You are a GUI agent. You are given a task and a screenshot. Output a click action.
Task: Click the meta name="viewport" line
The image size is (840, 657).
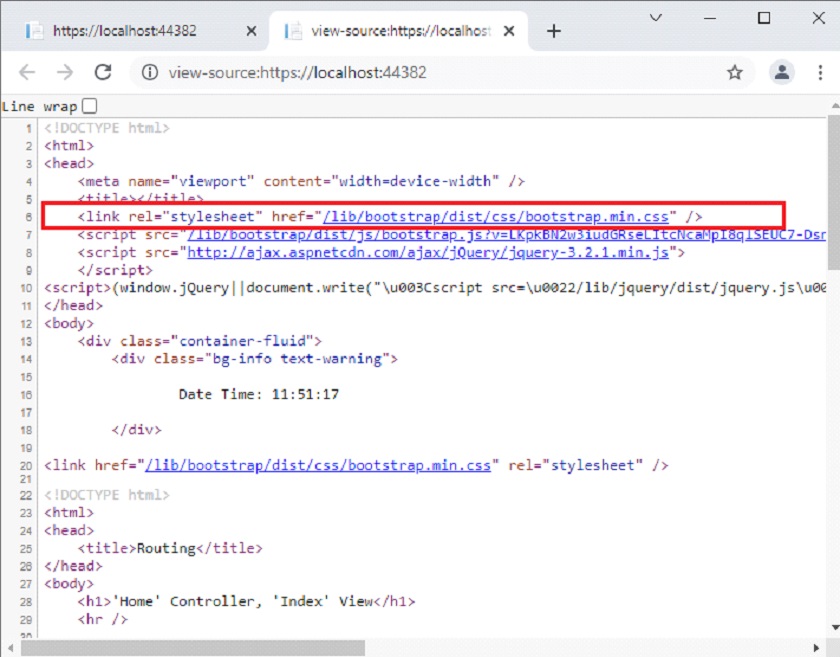pos(301,181)
